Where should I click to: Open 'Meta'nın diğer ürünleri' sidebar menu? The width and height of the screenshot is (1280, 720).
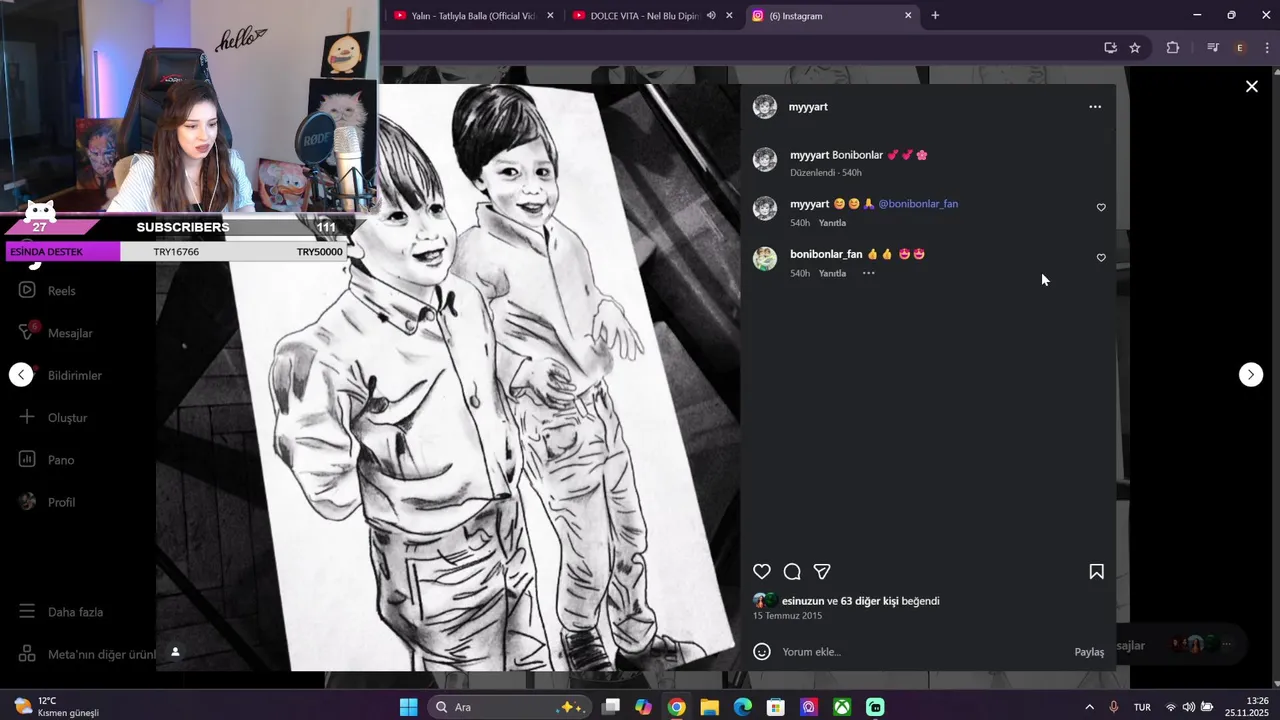pos(86,654)
